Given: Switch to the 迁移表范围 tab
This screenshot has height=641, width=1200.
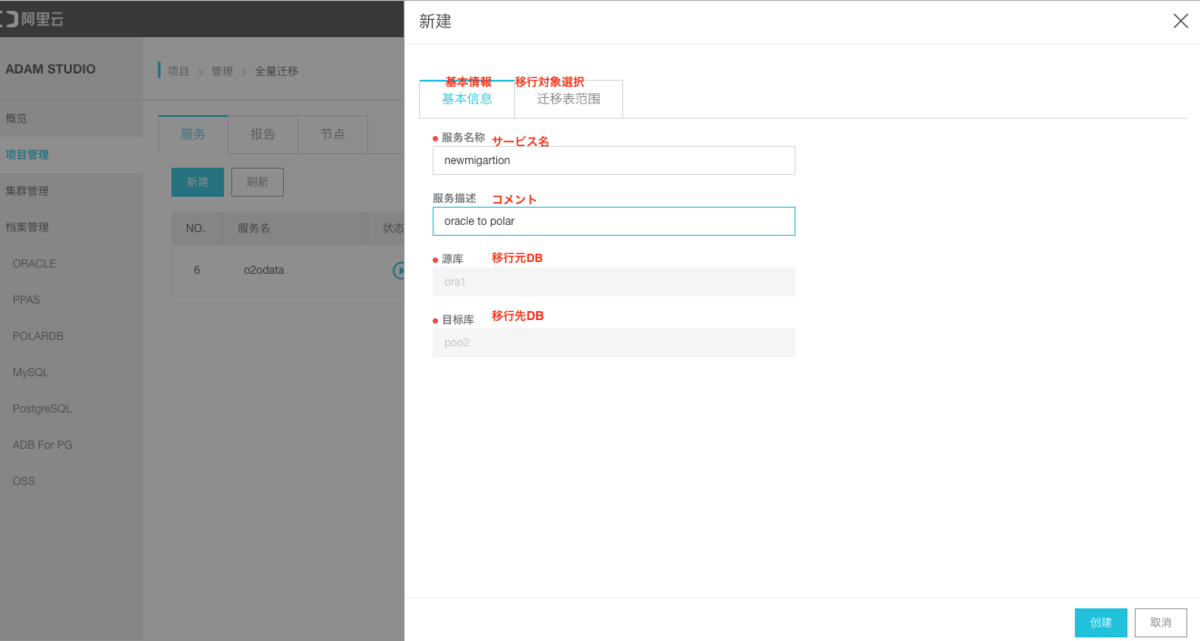Looking at the screenshot, I should click(x=569, y=99).
